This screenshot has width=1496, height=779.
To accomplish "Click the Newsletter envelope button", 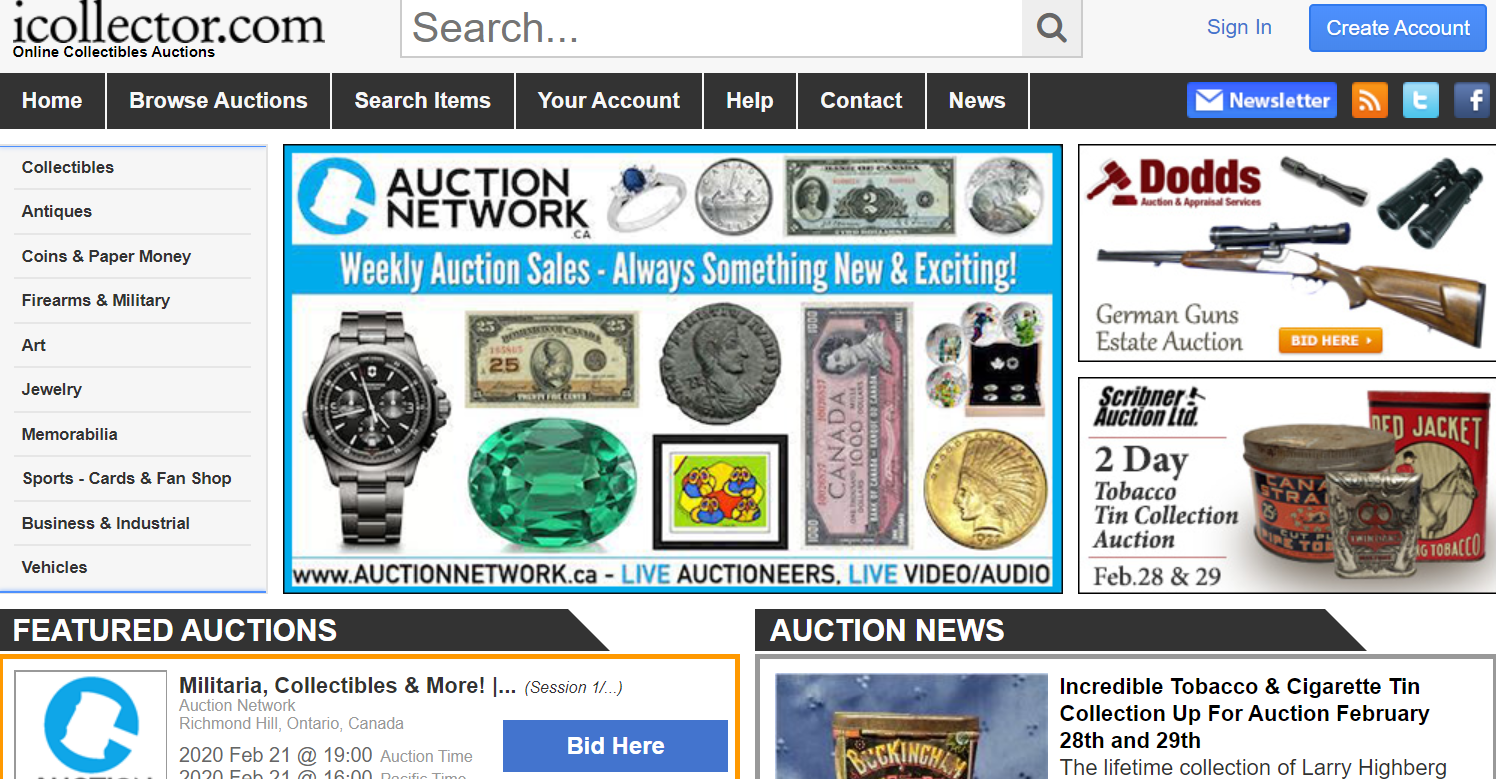I will (x=1262, y=100).
